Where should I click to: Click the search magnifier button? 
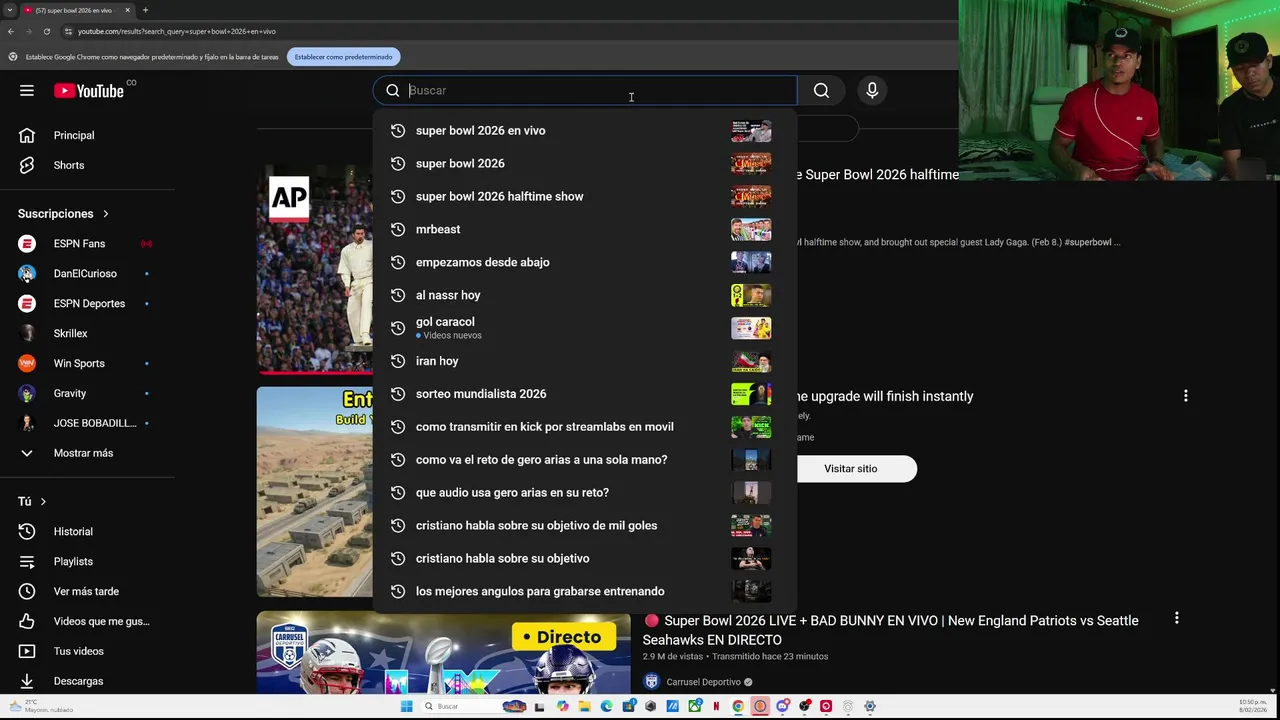tap(821, 90)
